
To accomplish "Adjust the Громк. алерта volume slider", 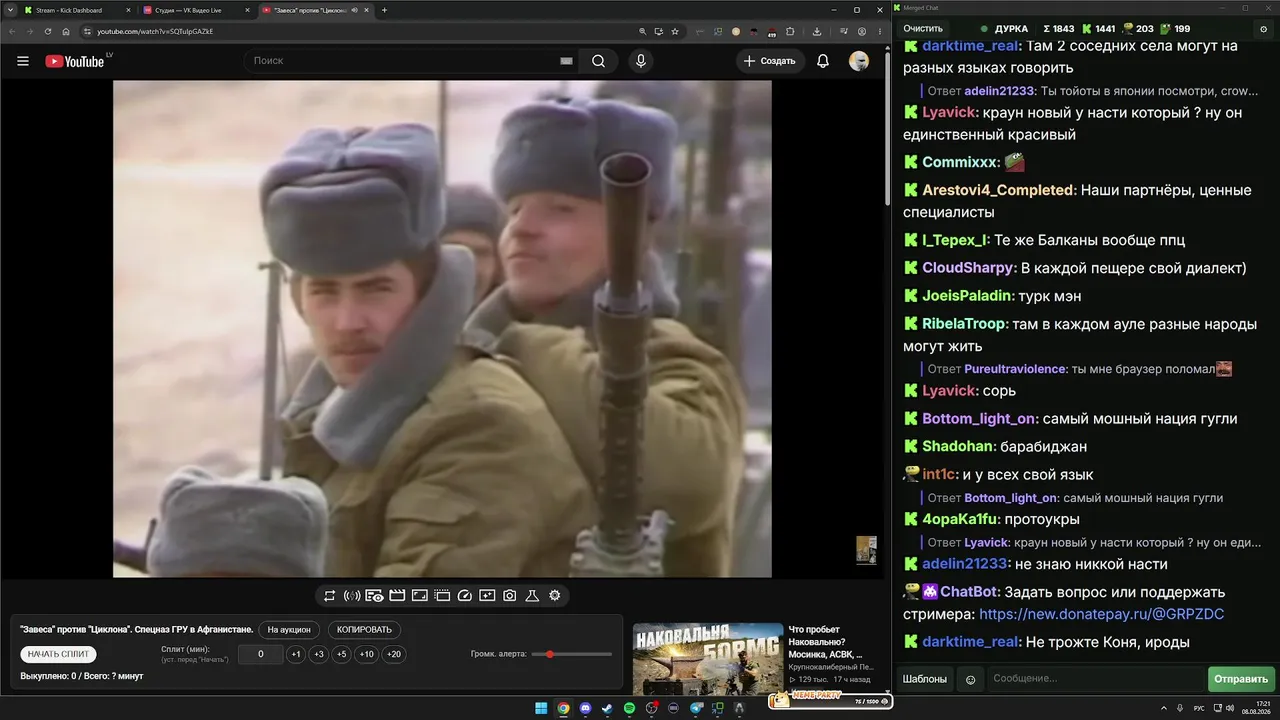I will point(572,654).
